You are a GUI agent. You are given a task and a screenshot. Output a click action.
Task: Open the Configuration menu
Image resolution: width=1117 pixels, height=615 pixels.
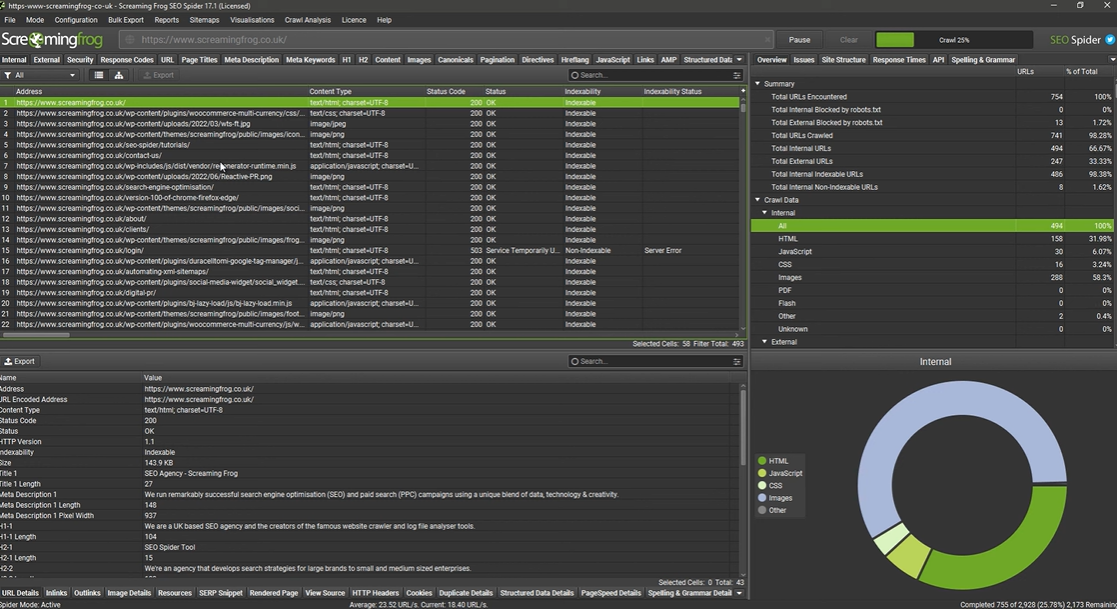tap(76, 20)
